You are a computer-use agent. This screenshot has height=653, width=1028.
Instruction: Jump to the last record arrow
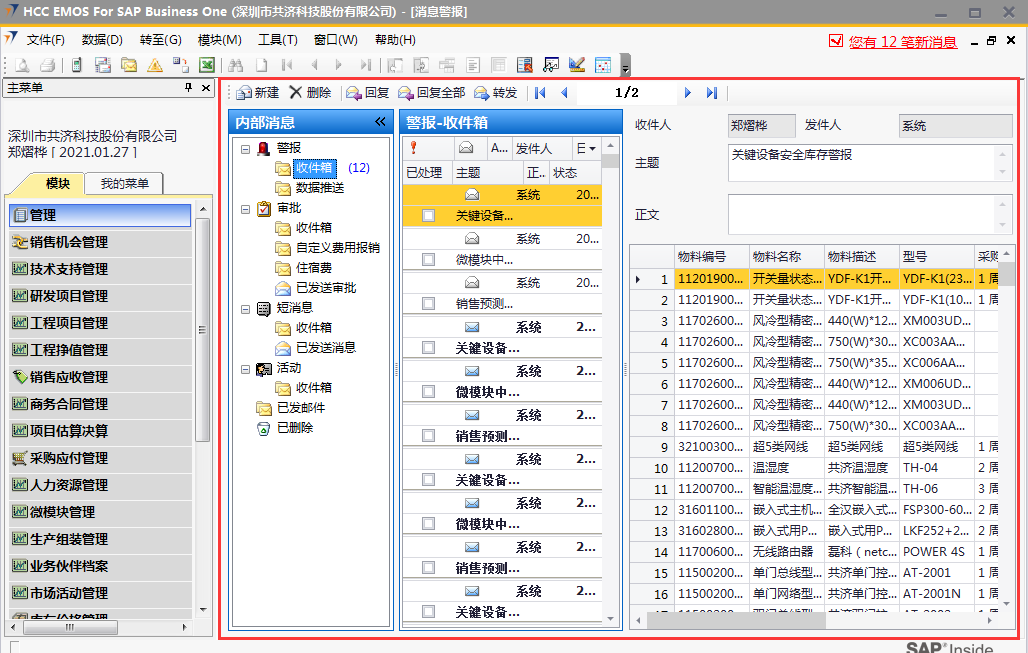[x=712, y=93]
